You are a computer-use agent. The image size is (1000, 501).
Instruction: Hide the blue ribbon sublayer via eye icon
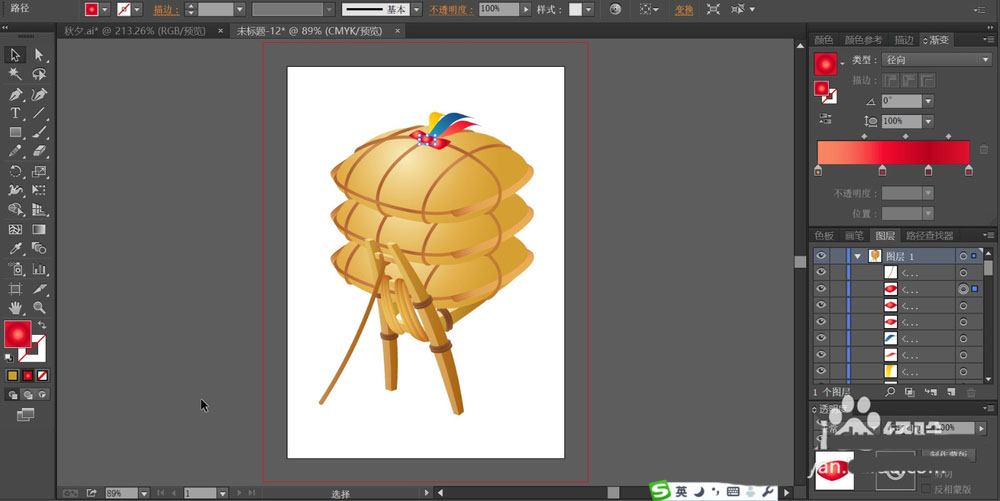tap(821, 338)
